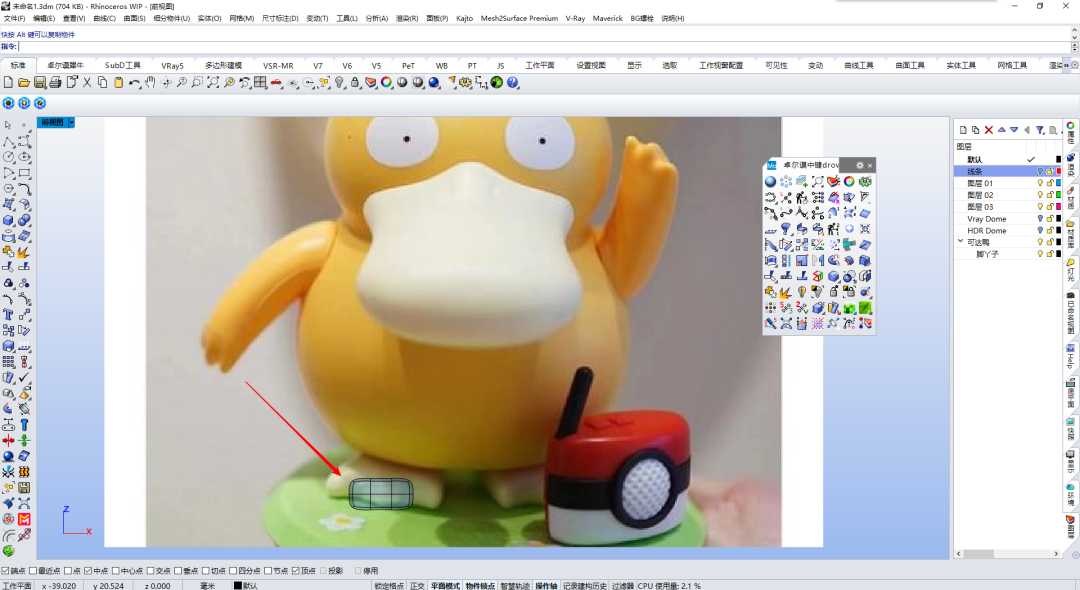Select the Pan hand tool
Viewport: 1080px width, 590px height.
click(150, 83)
